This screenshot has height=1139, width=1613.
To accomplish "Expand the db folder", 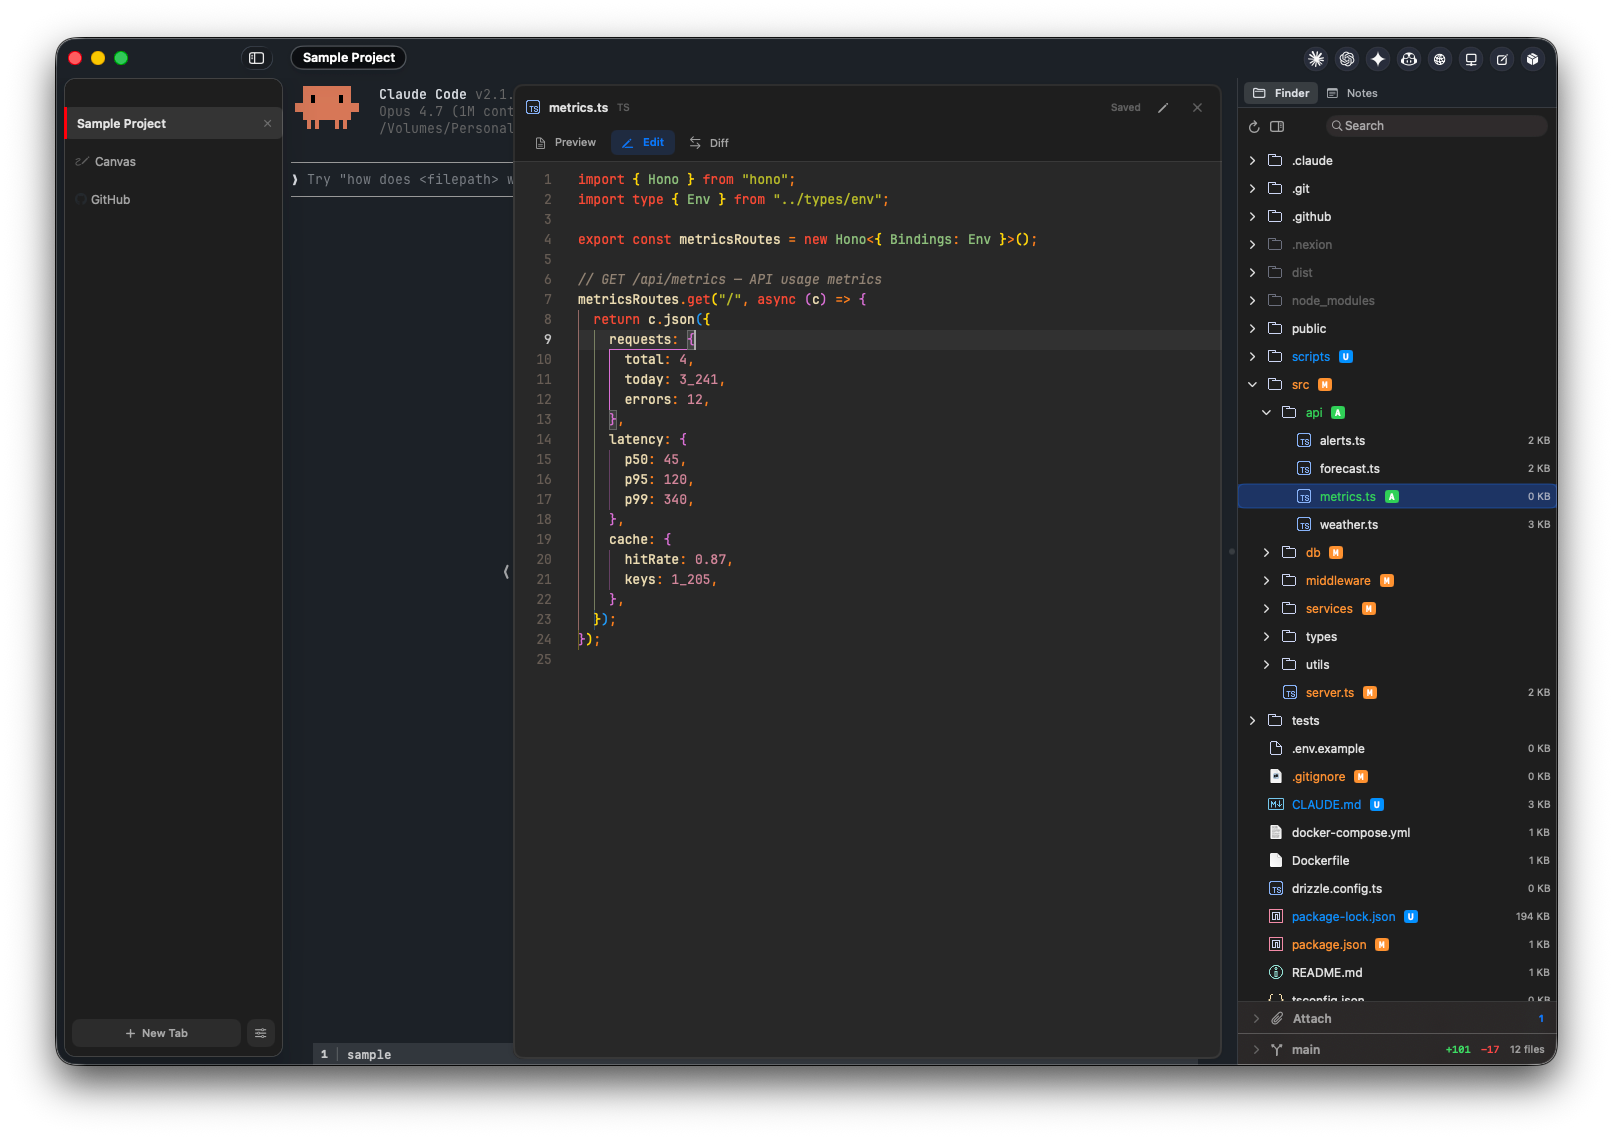I will pos(1267,553).
